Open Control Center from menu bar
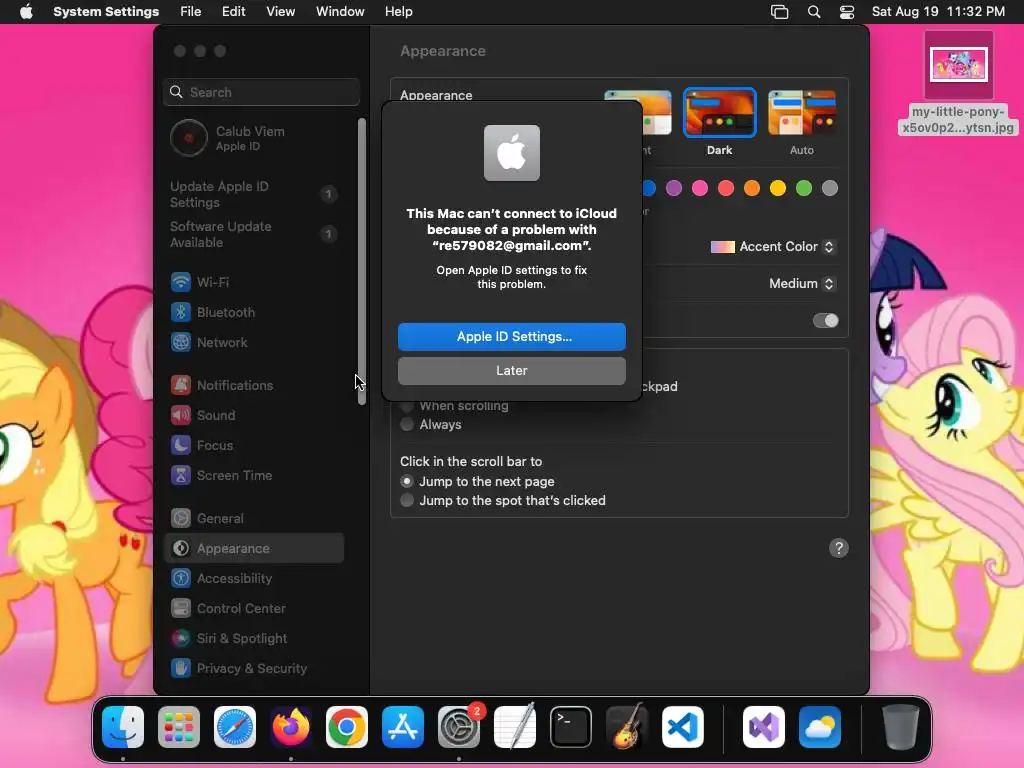This screenshot has height=768, width=1024. tap(847, 12)
